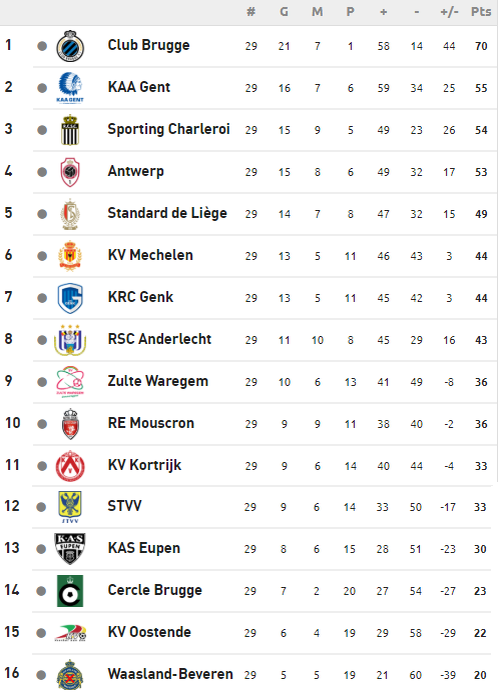This screenshot has width=499, height=695.
Task: Click the RSC Anderlecht purple crest
Action: click(70, 340)
